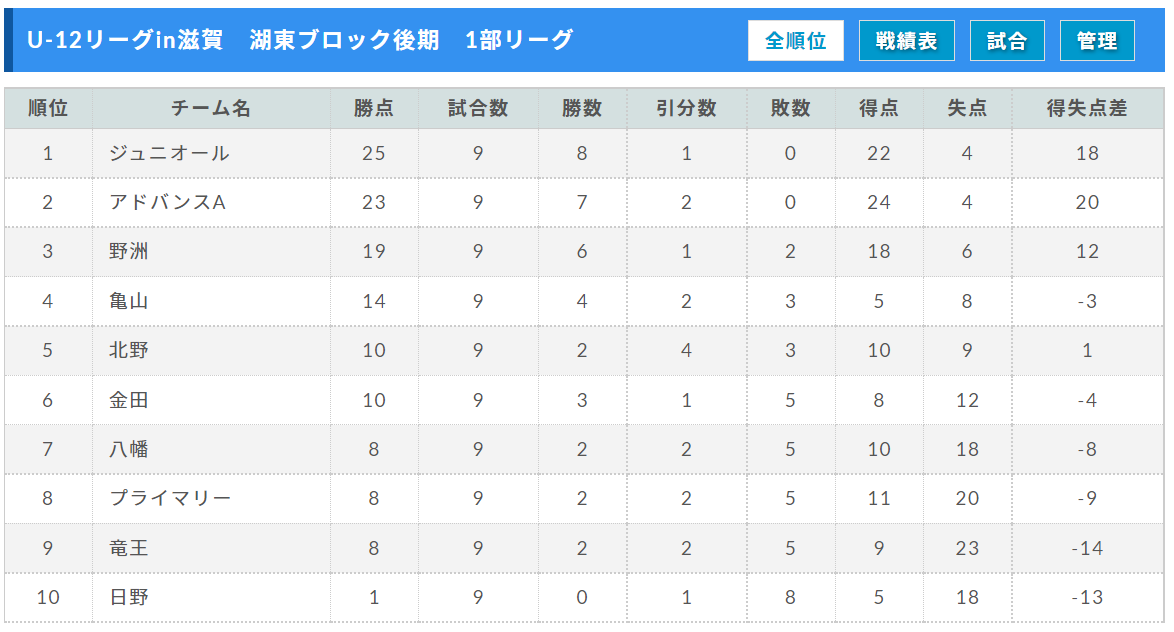Click the チーム名 column header
This screenshot has width=1174, height=632.
pos(211,109)
